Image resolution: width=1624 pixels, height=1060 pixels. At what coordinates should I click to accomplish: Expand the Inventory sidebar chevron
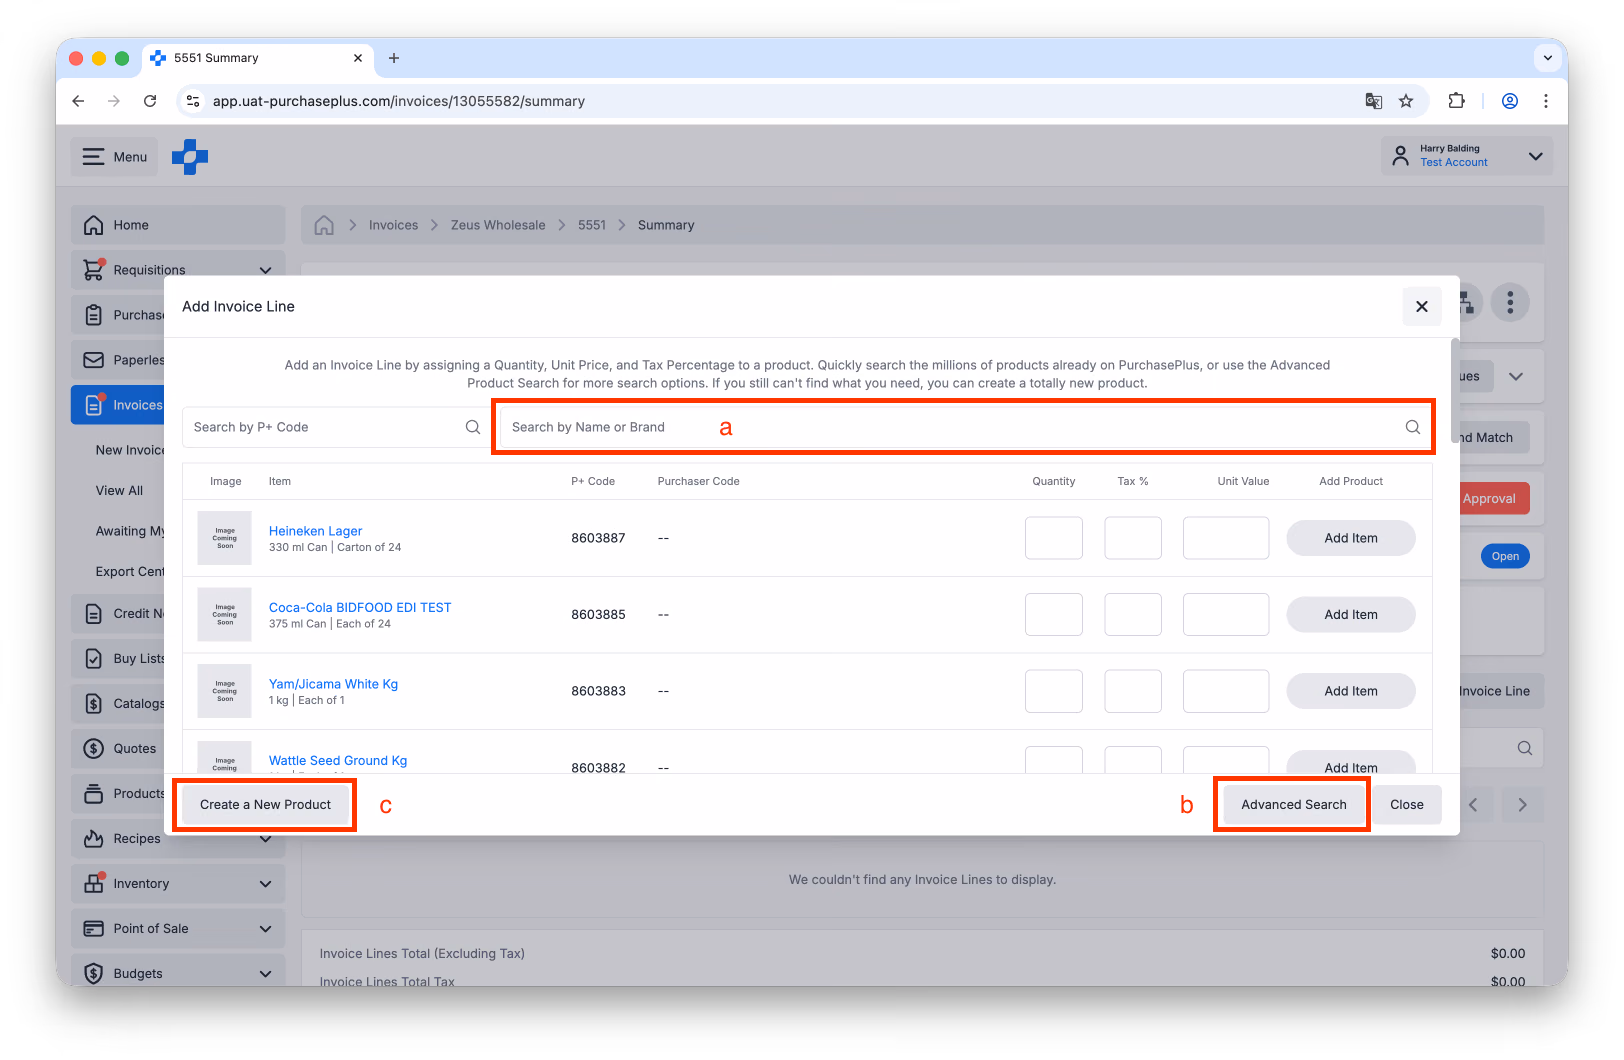click(x=265, y=884)
